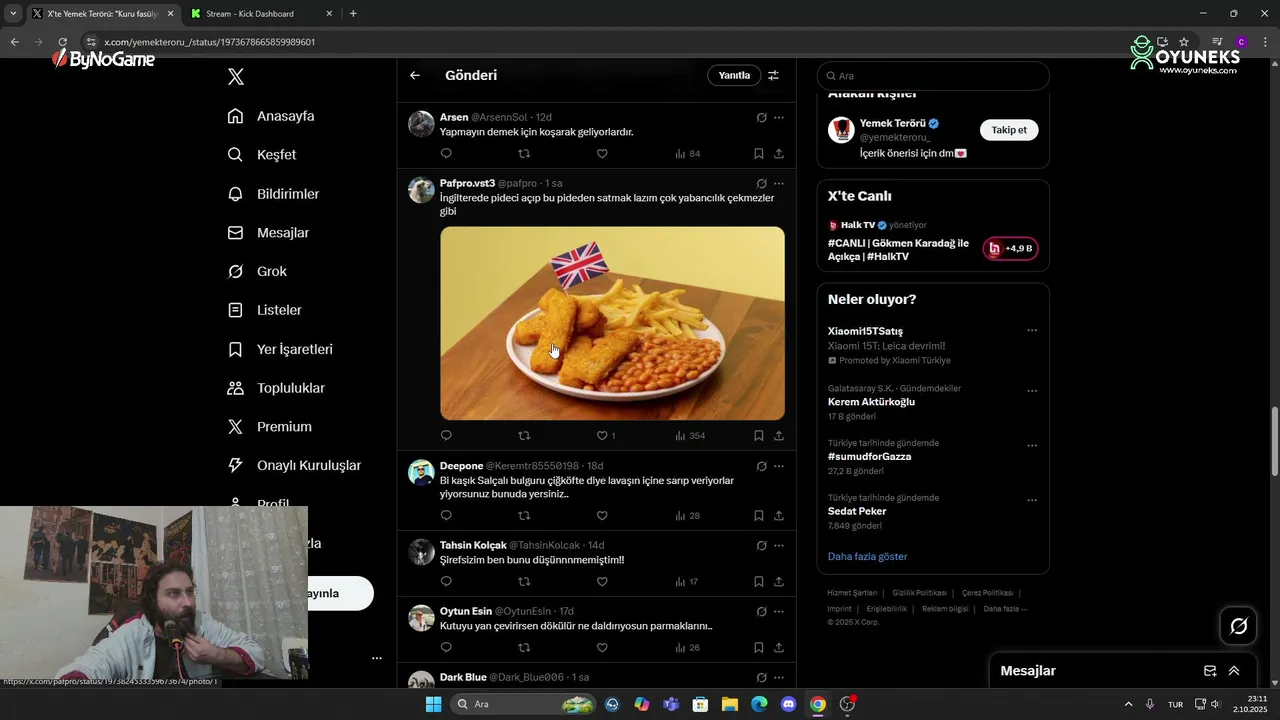Switch to Stream - Kick Dashboard tab
Image resolution: width=1280 pixels, height=720 pixels.
click(262, 14)
